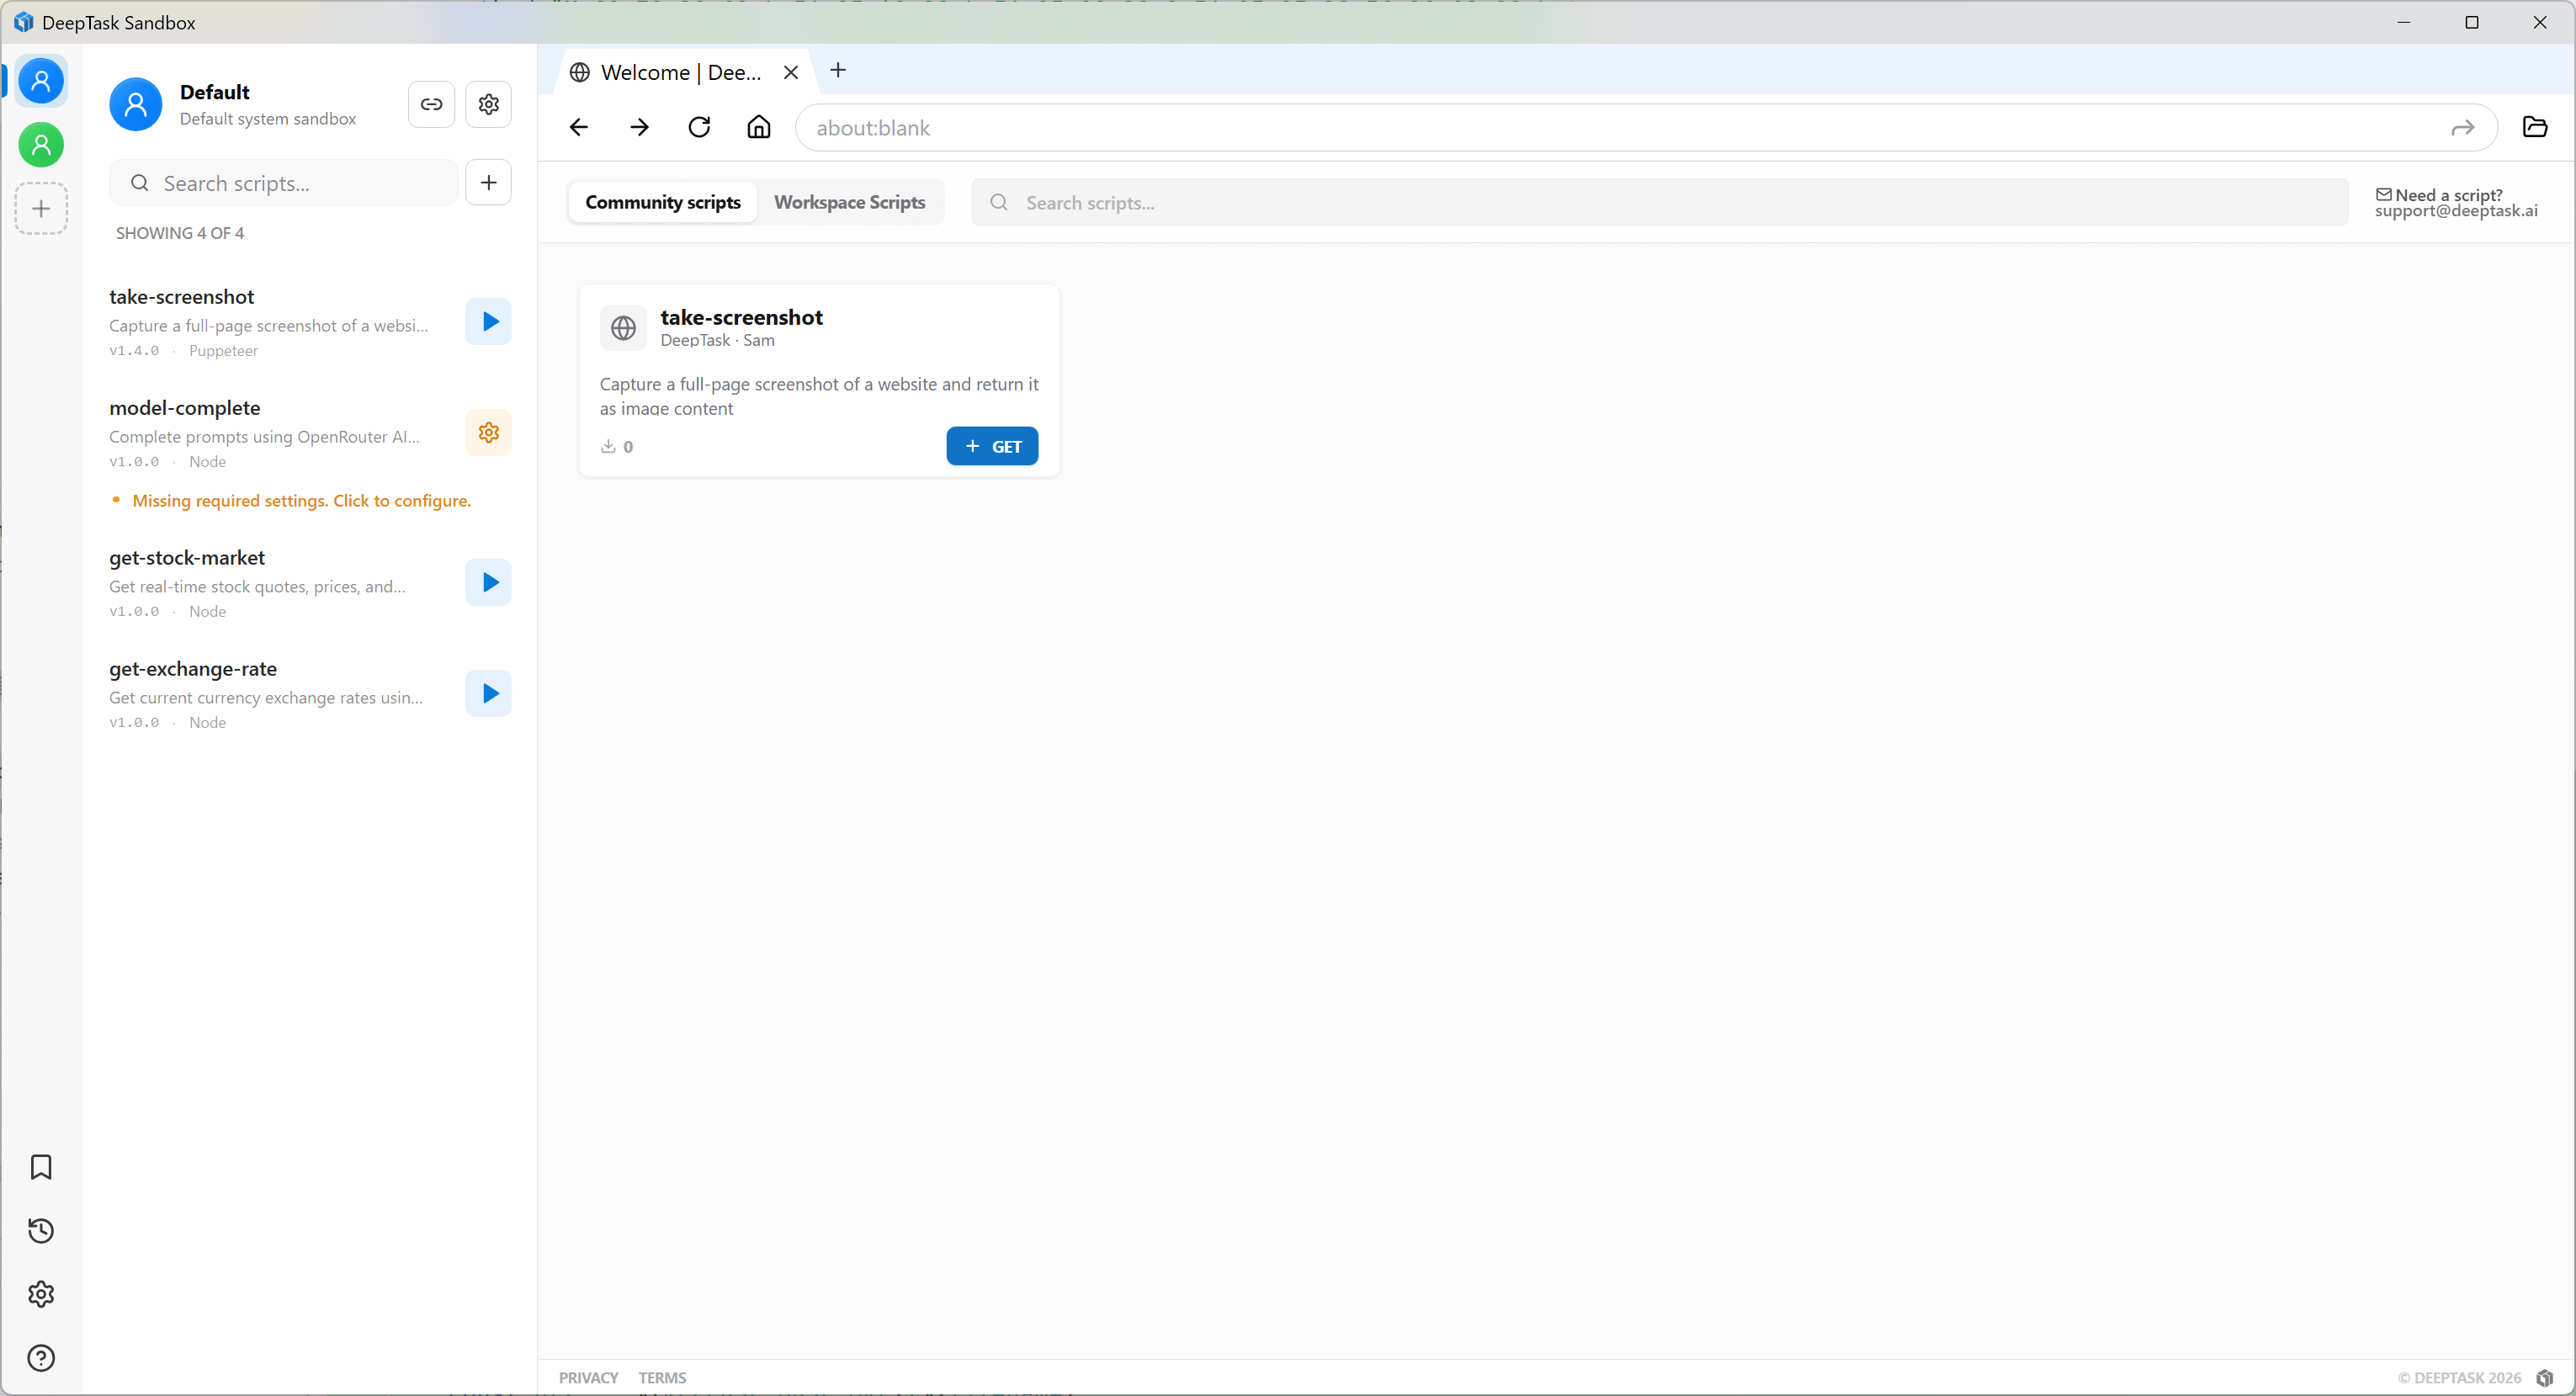Open the help icon in sidebar
Screen dimensions: 2576x1396
[41, 1357]
